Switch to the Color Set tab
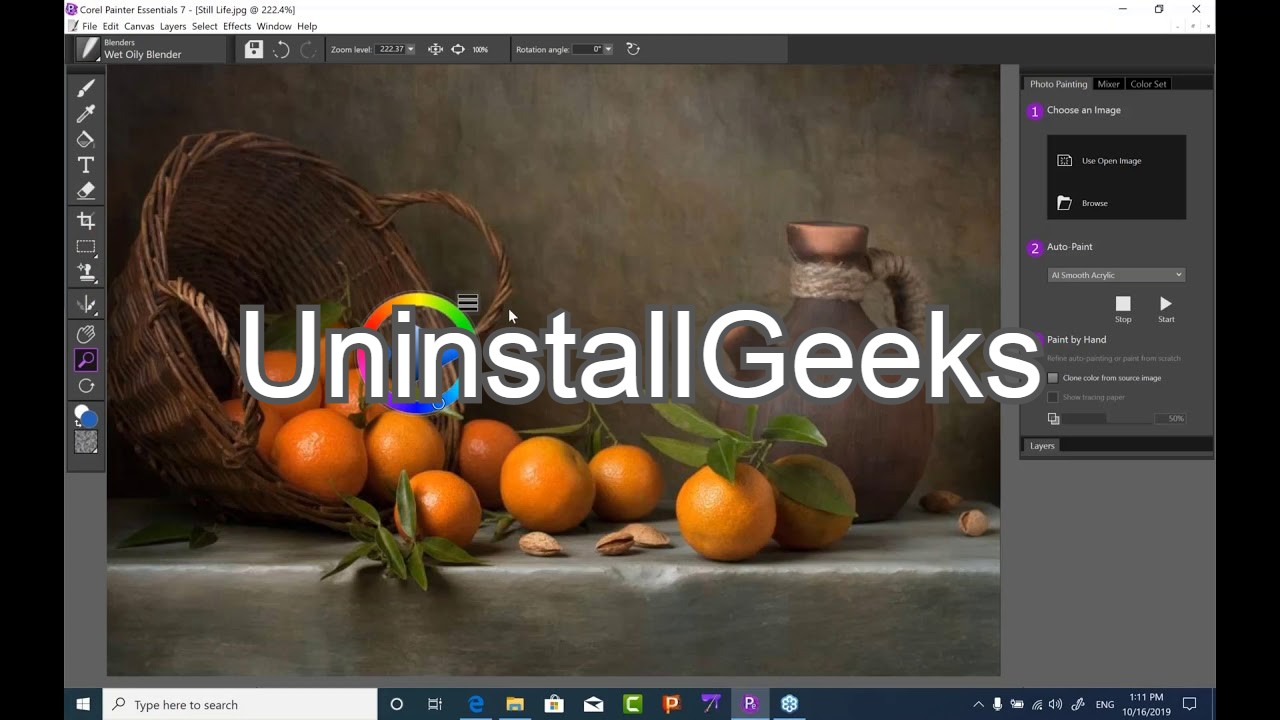 tap(1148, 84)
